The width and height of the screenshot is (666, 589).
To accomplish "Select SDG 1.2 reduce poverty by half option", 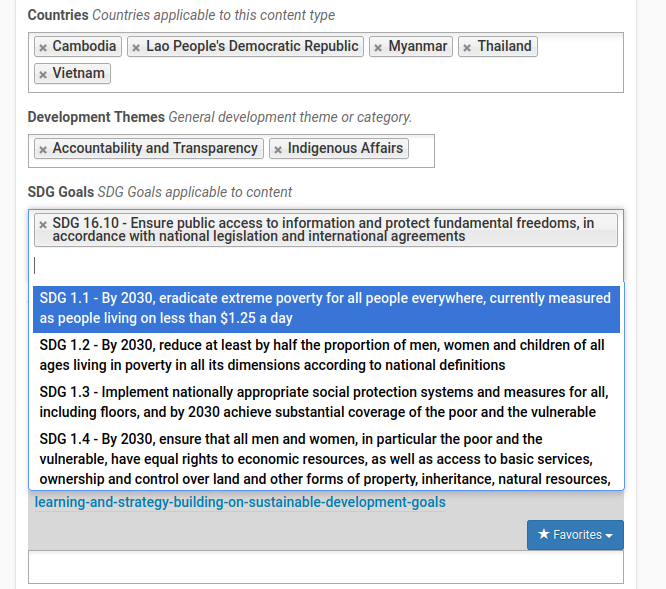I will pyautogui.click(x=326, y=355).
